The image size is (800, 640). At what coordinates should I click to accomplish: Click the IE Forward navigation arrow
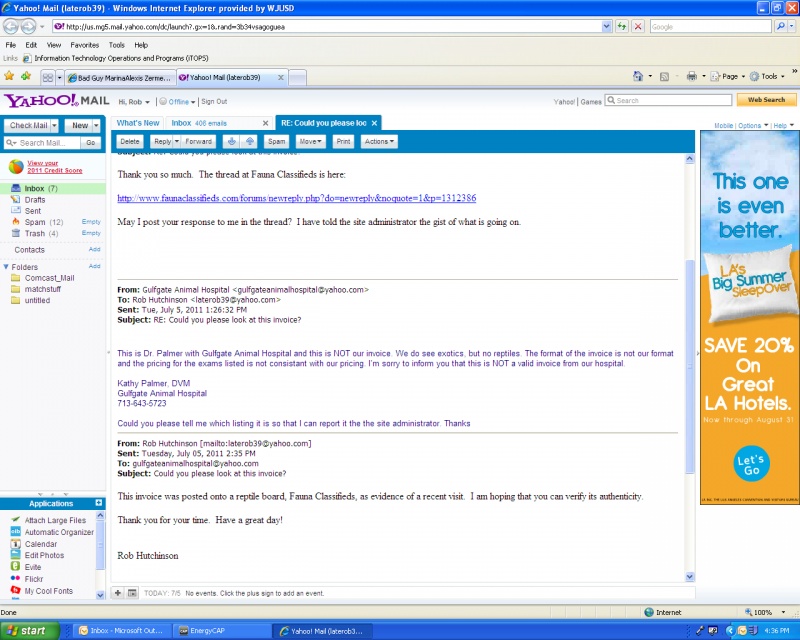29,26
